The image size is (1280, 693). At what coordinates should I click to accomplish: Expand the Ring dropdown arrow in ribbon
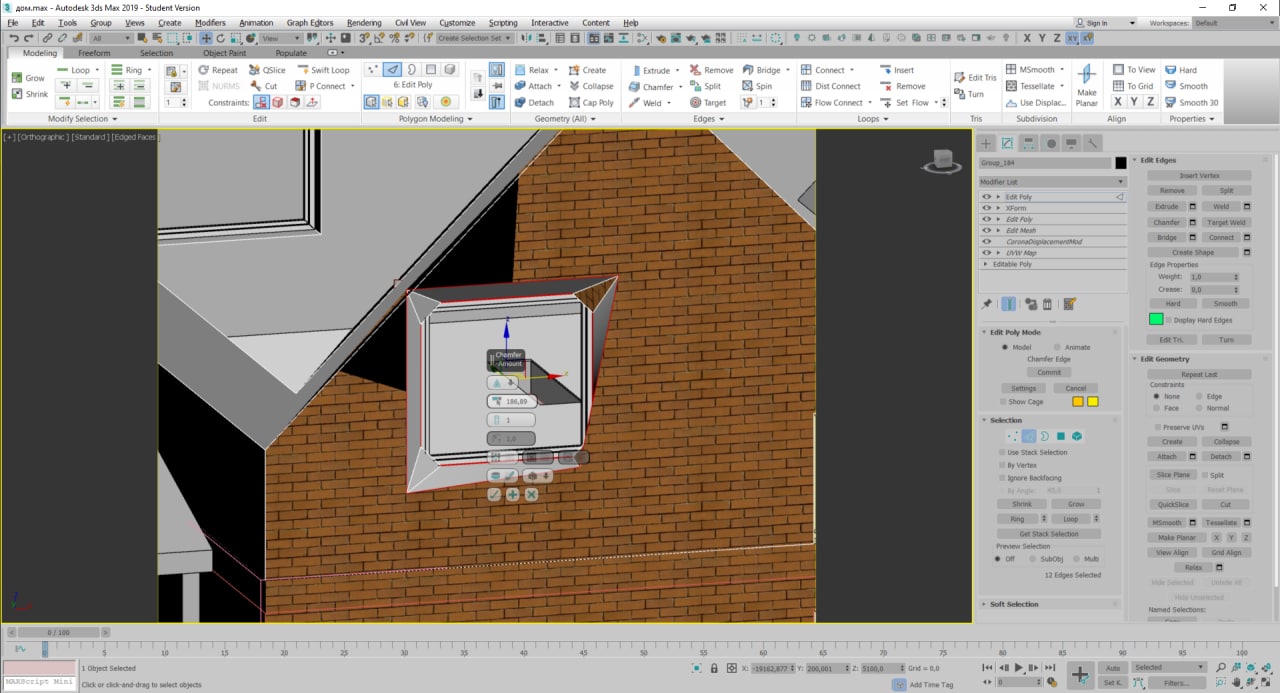click(x=151, y=70)
